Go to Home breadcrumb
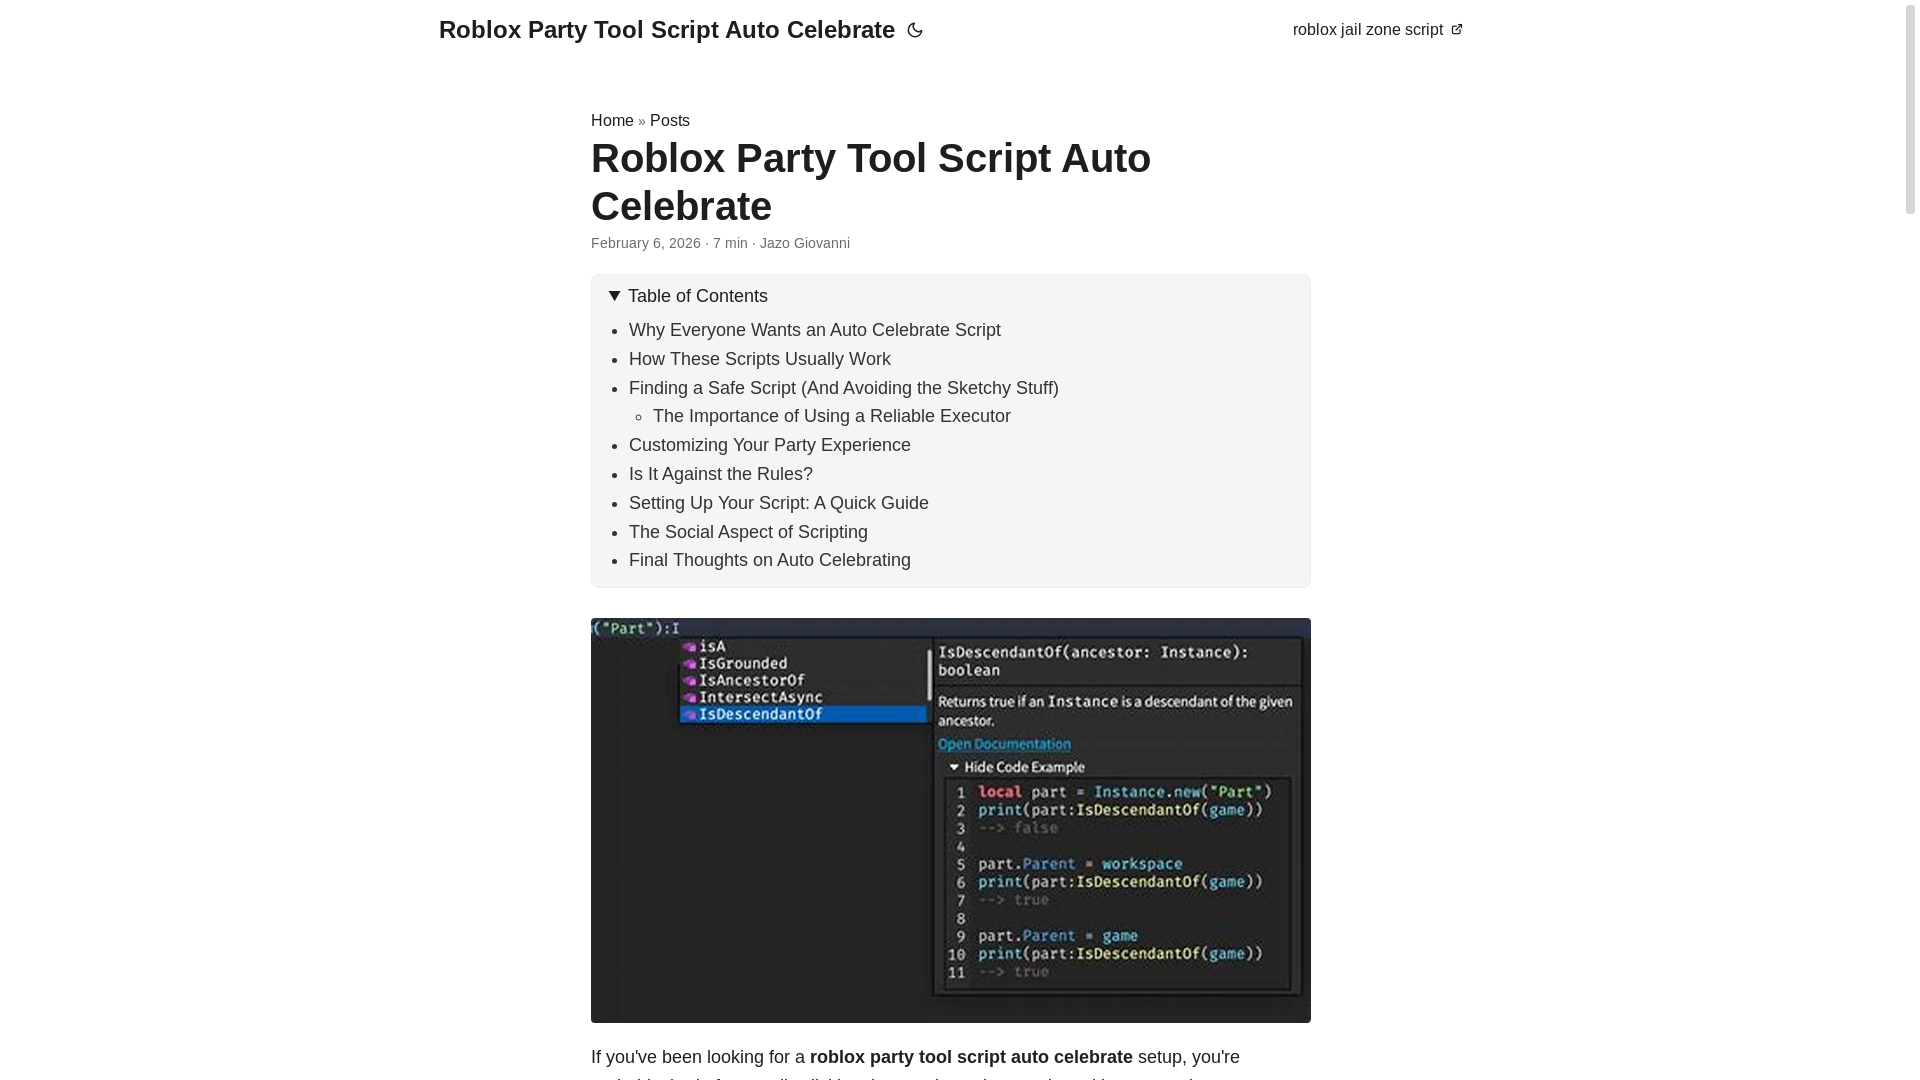1920x1080 pixels. [x=612, y=121]
